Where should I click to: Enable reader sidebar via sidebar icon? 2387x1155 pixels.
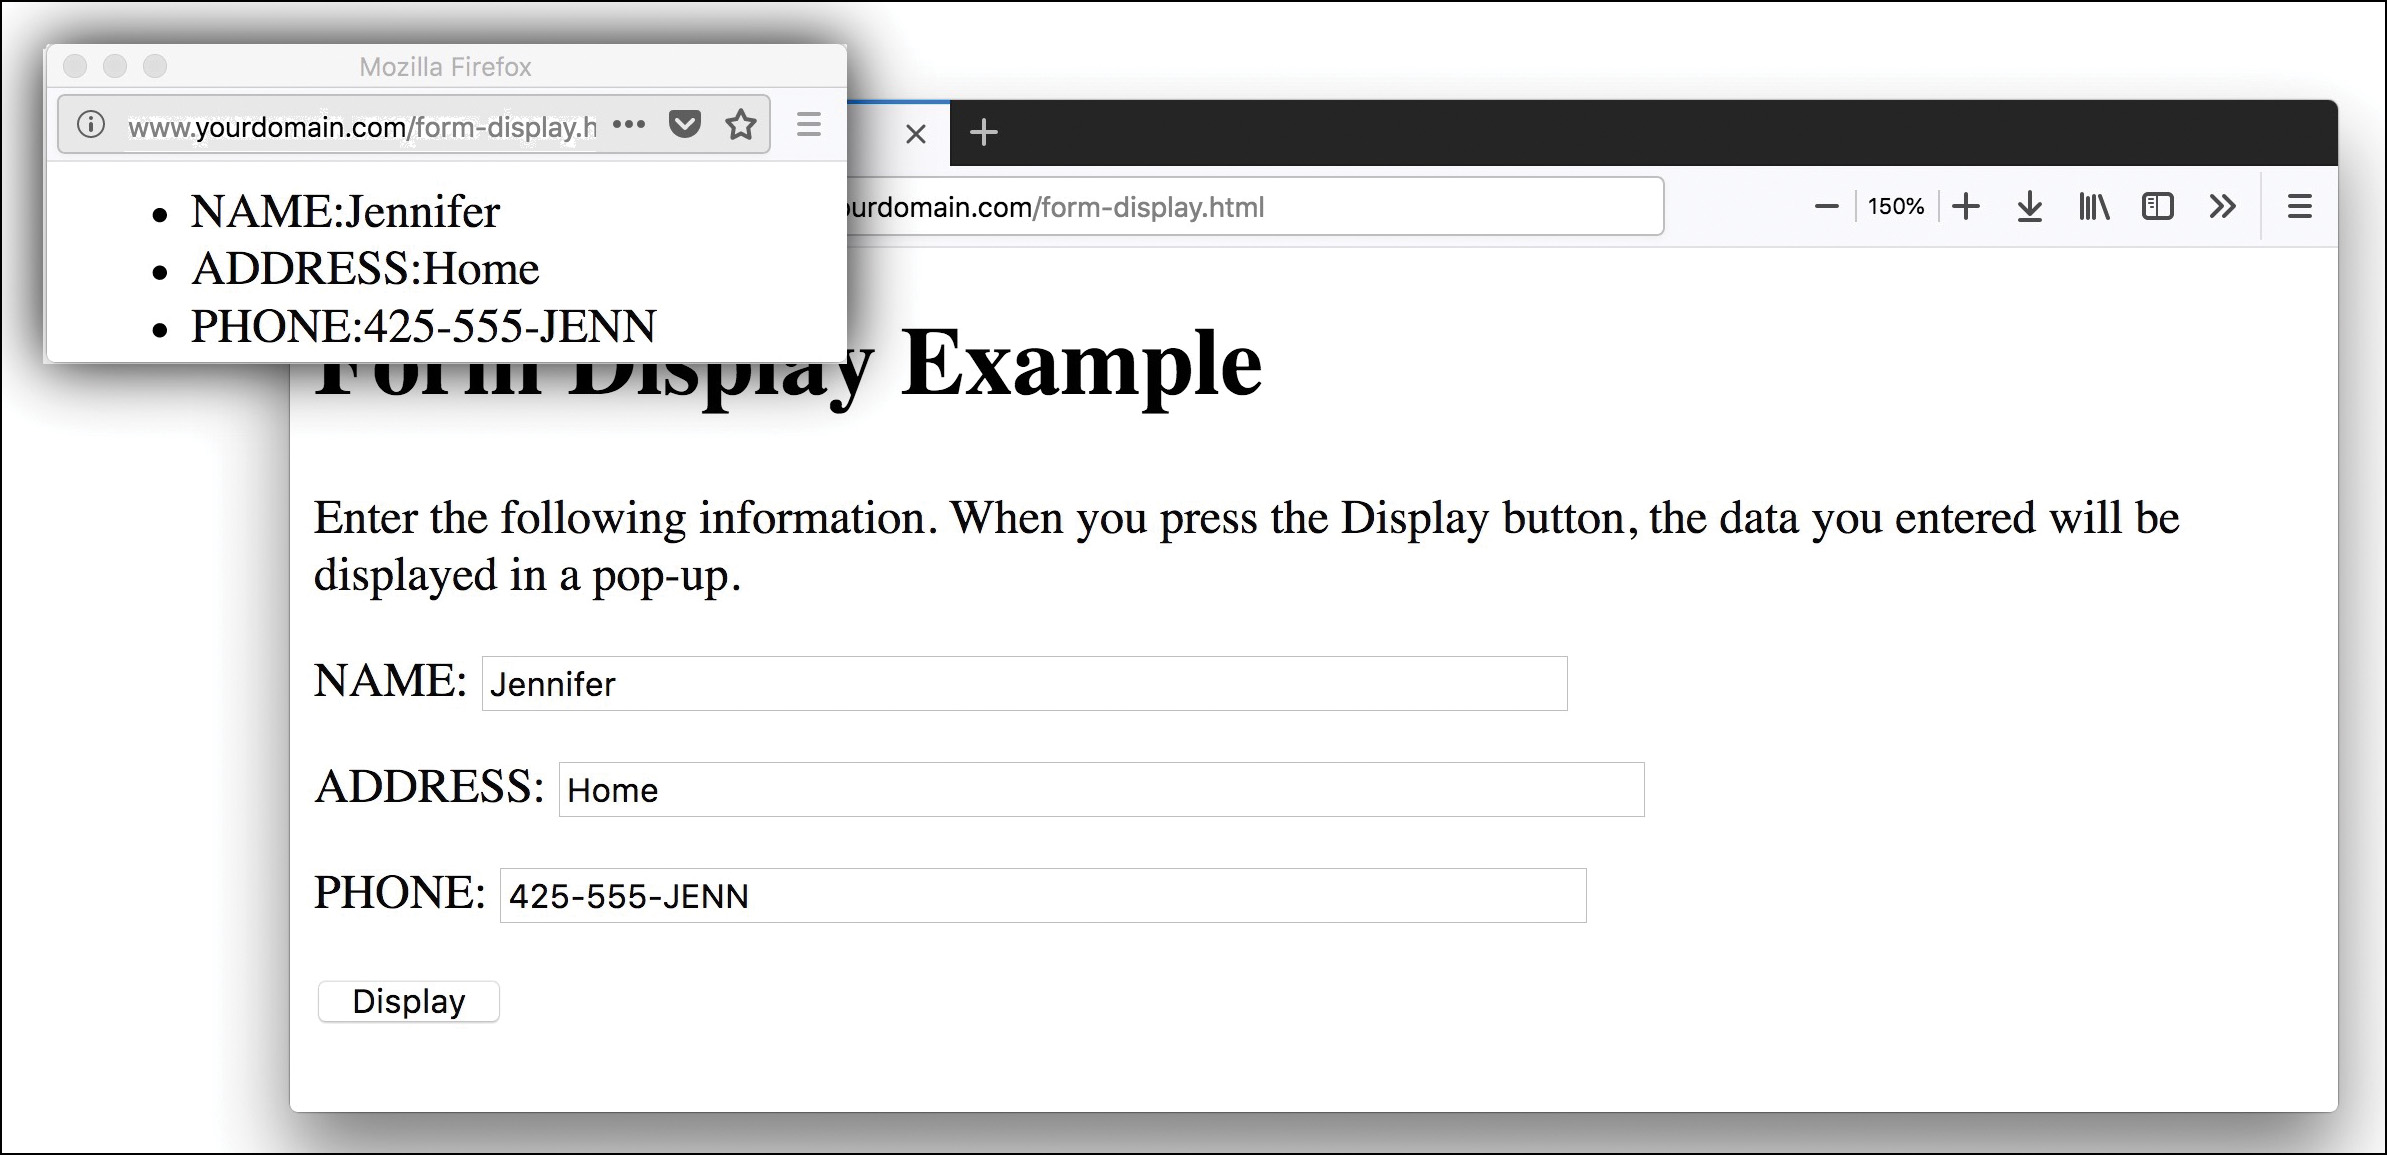coord(2157,206)
